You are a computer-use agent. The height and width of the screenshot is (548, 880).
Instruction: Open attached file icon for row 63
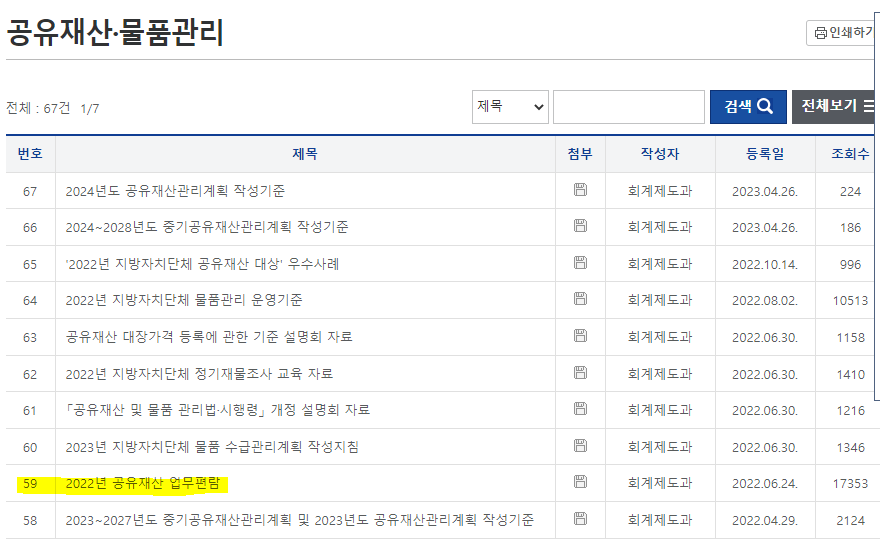pos(580,336)
